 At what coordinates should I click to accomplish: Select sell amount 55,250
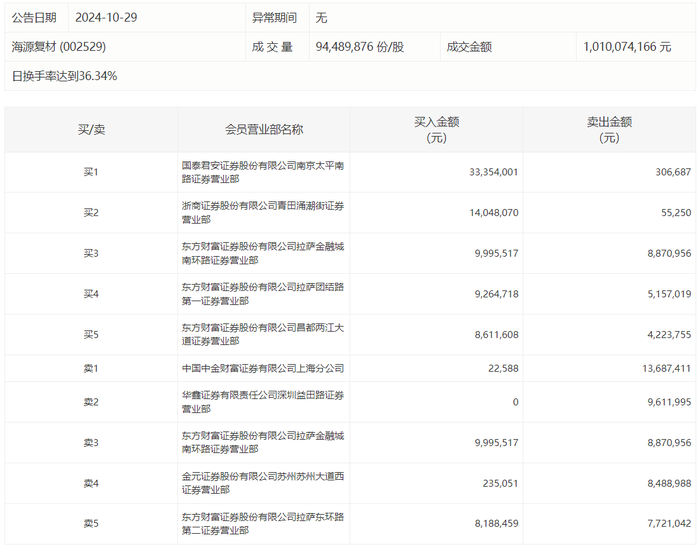676,212
